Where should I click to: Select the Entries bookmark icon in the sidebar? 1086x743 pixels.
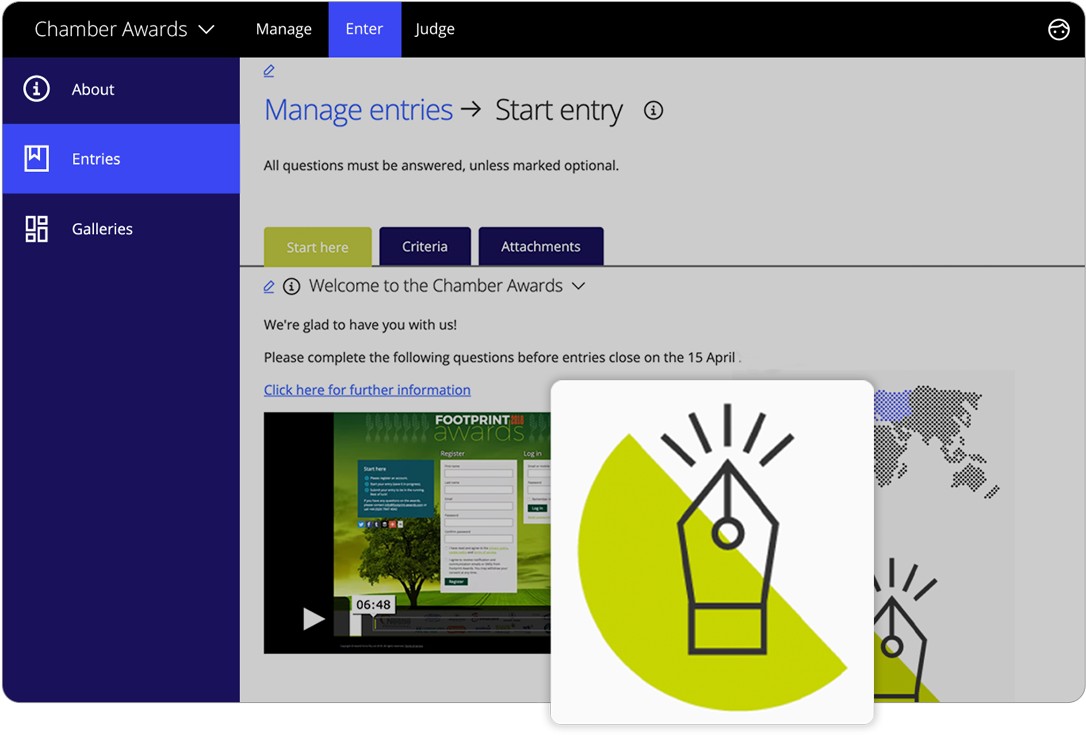(36, 158)
